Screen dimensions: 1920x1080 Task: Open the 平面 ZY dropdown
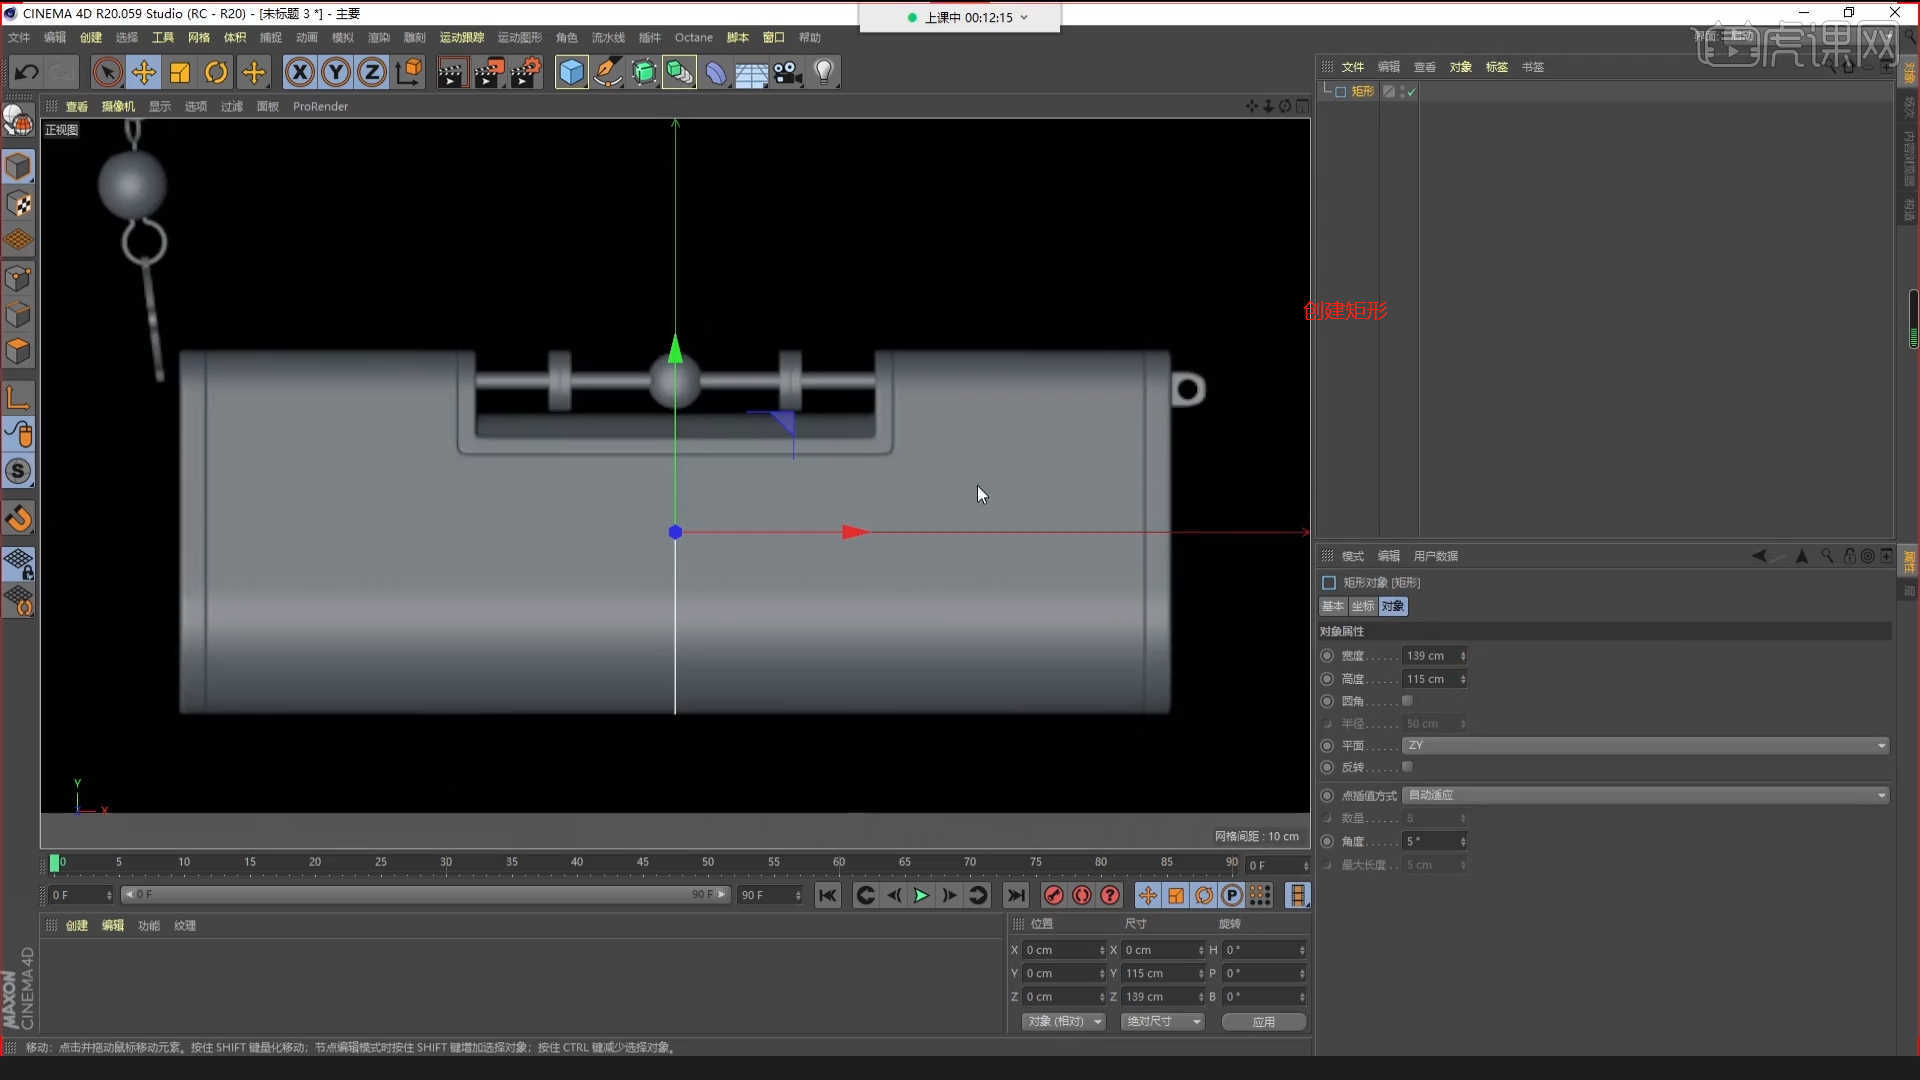[1645, 745]
